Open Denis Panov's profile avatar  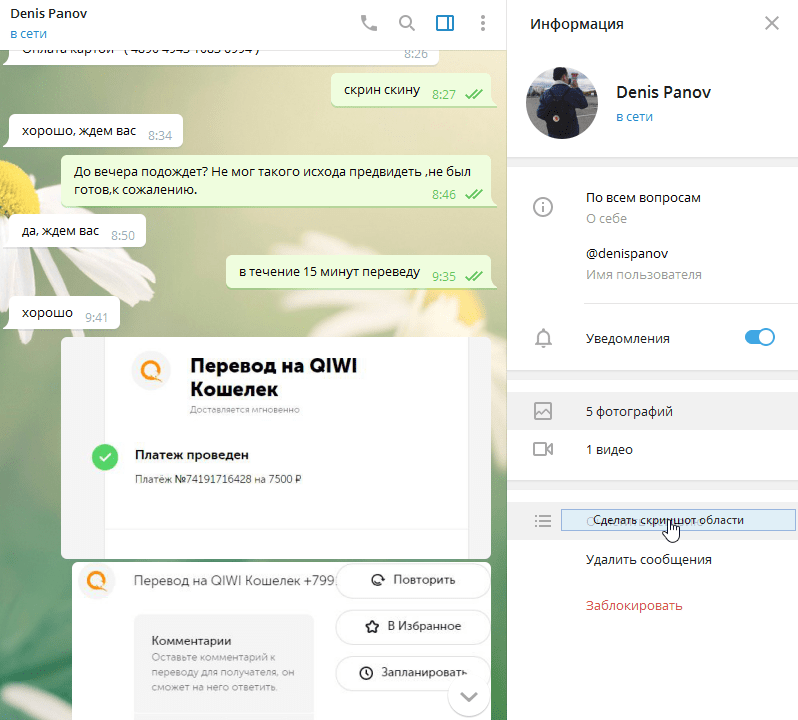(563, 103)
